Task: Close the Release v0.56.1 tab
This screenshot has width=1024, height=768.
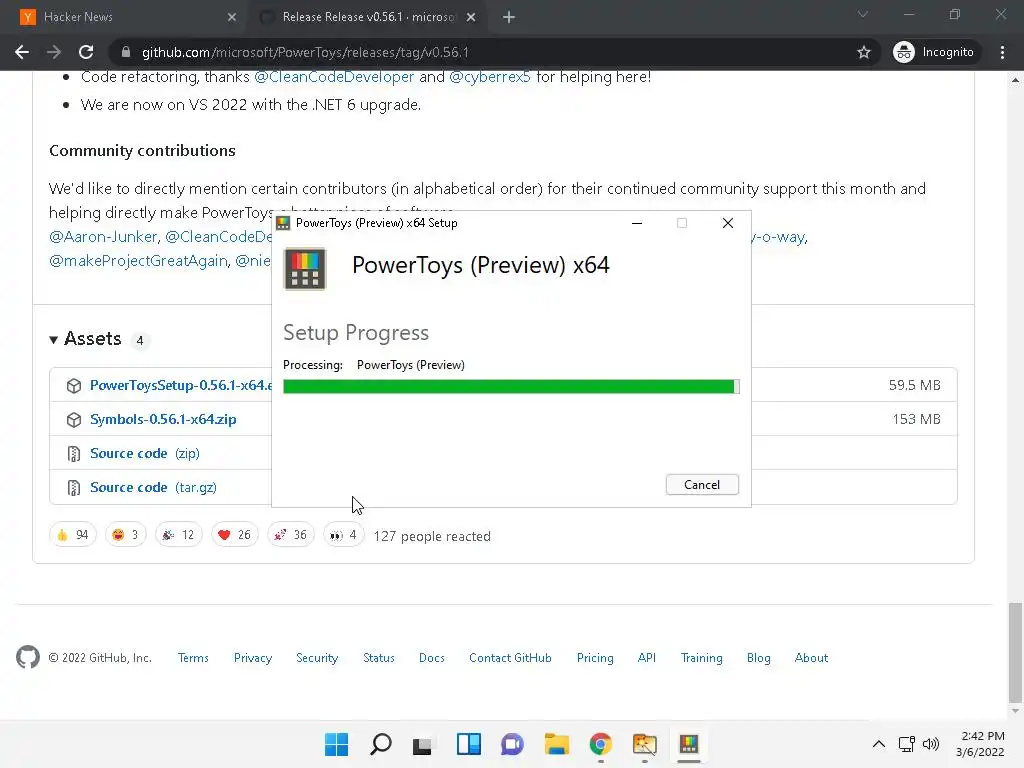Action: coord(471,17)
